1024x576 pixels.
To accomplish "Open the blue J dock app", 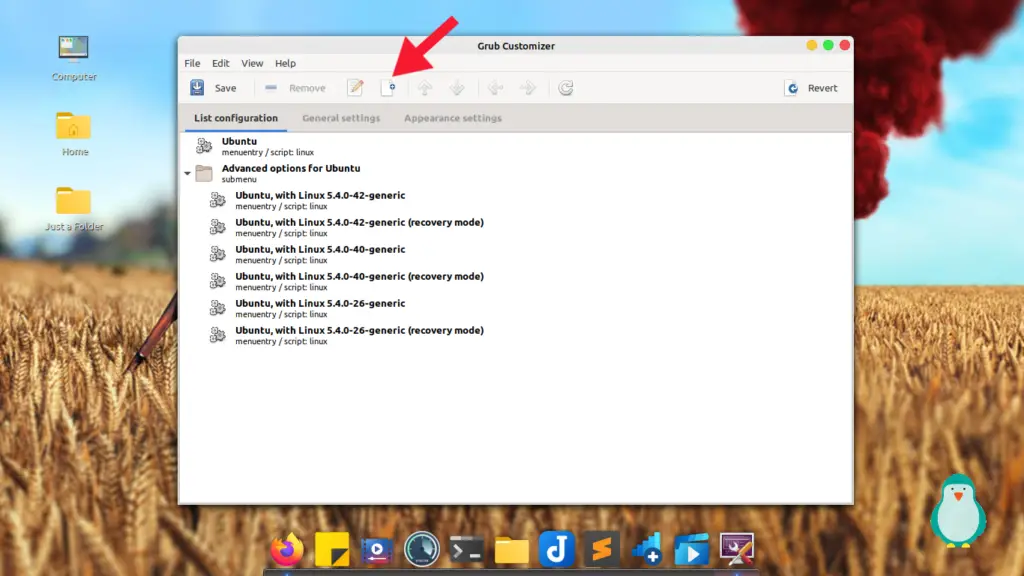I will coord(557,549).
